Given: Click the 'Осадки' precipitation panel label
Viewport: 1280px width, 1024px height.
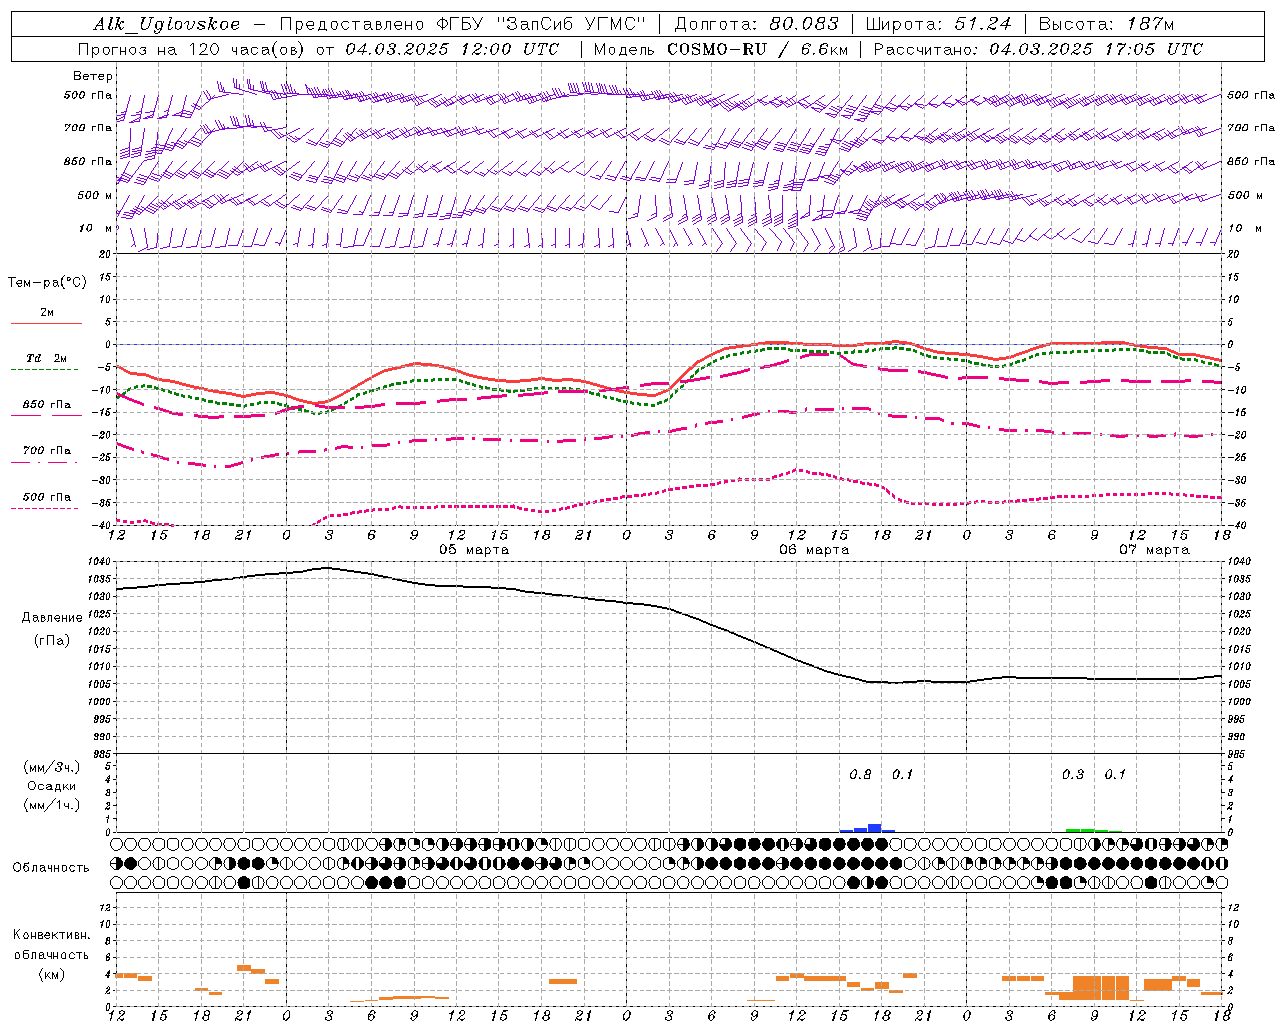Looking at the screenshot, I should (52, 786).
